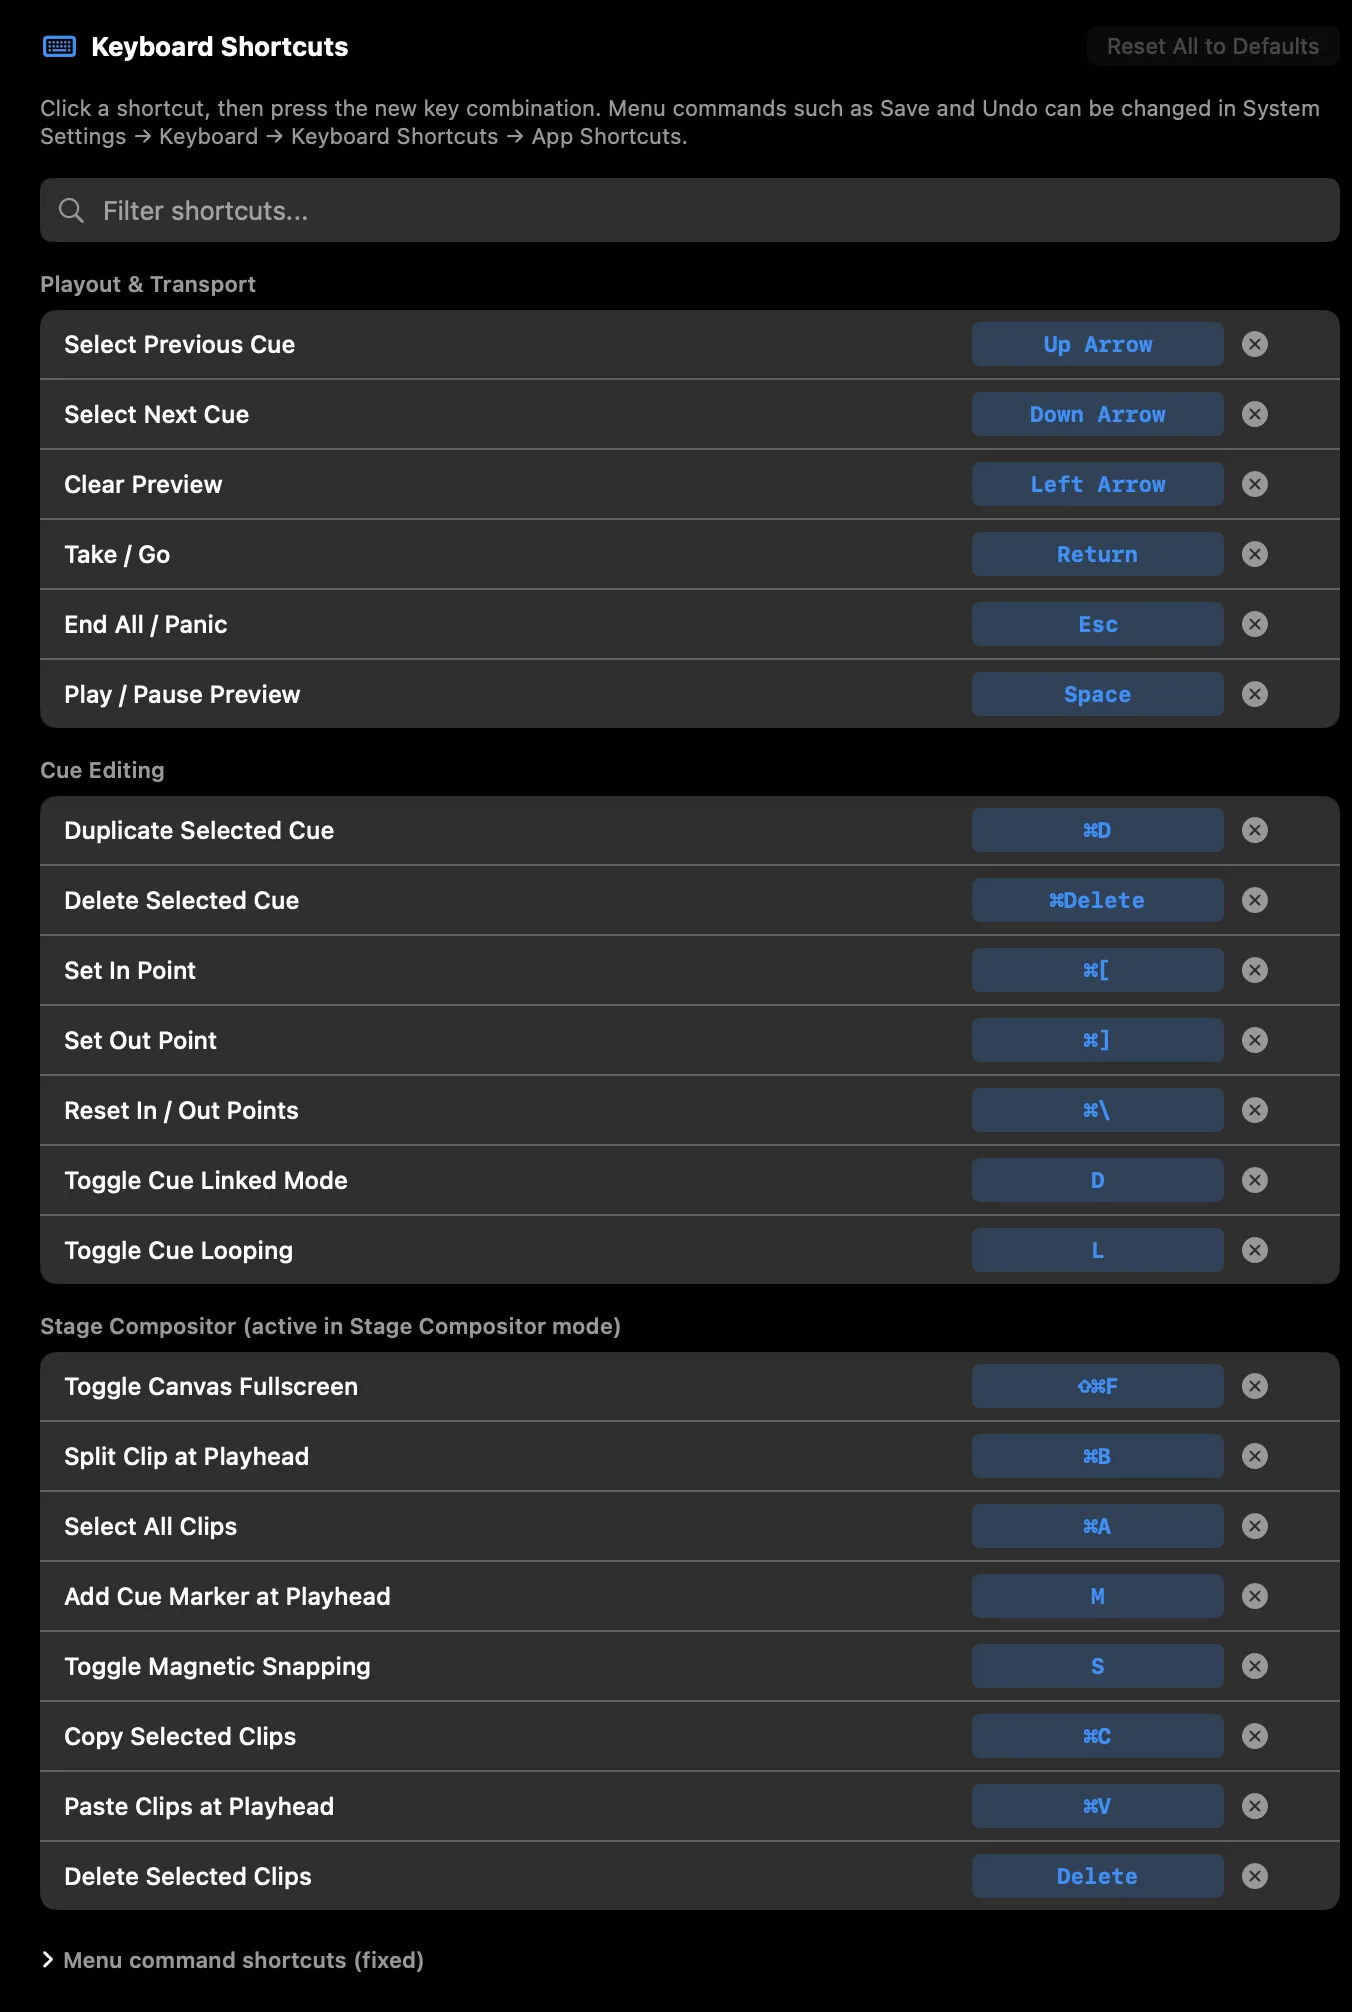Remove the End All / Panic shortcut

pyautogui.click(x=1255, y=624)
